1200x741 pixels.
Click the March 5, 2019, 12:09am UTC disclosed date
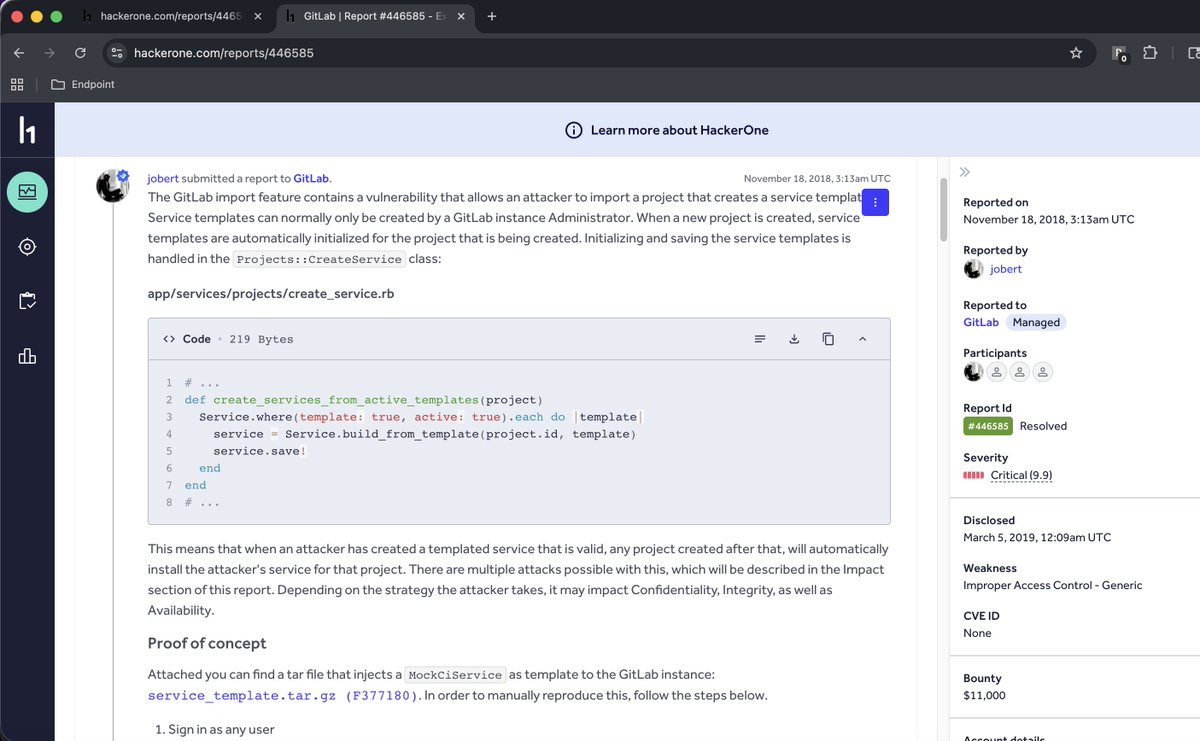point(1037,537)
